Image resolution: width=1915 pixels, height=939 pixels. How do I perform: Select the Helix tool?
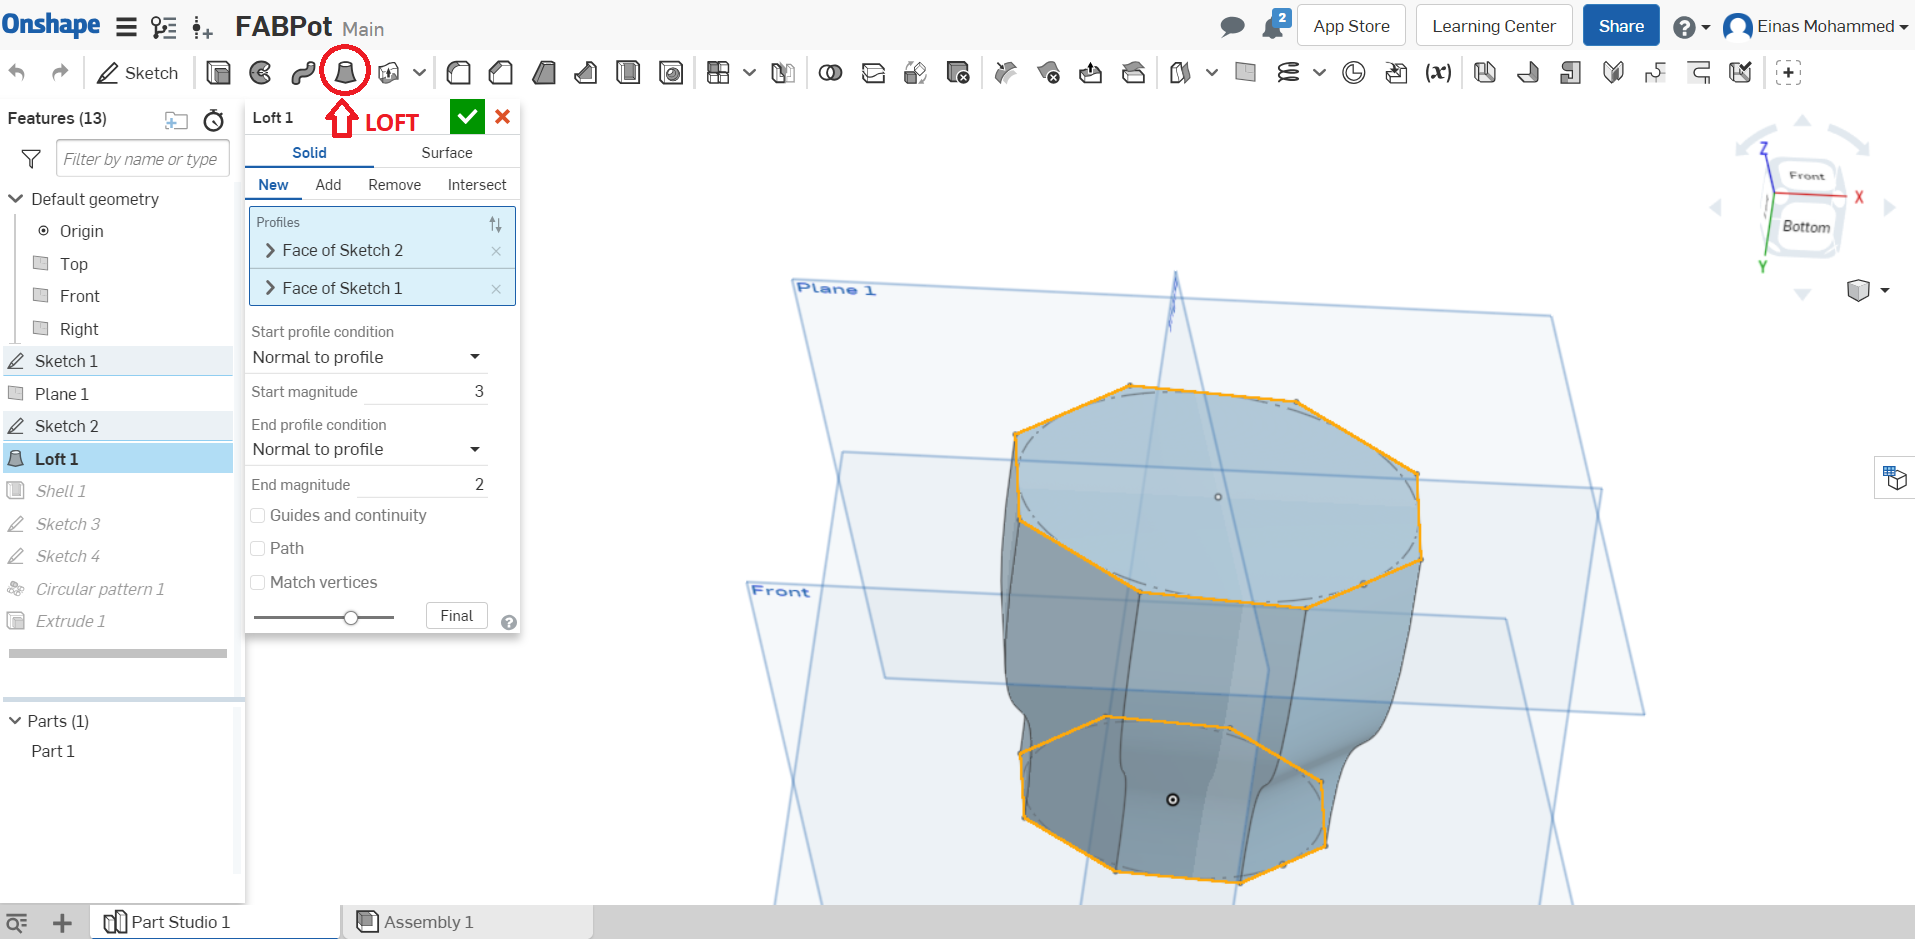click(x=1288, y=73)
